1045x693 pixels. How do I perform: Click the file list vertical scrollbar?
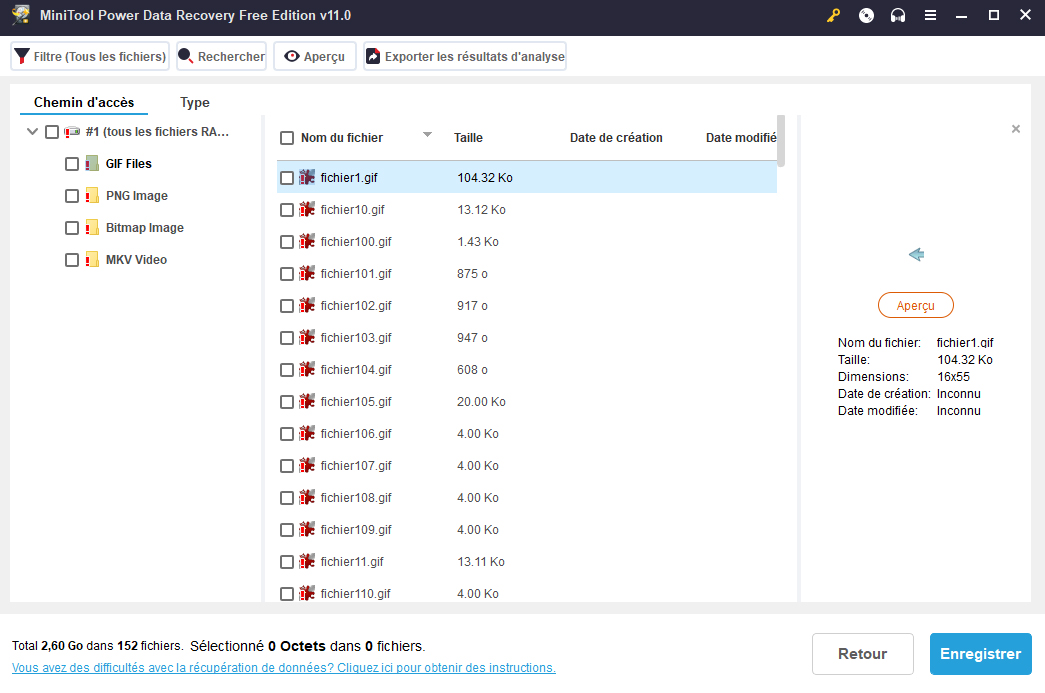[781, 141]
